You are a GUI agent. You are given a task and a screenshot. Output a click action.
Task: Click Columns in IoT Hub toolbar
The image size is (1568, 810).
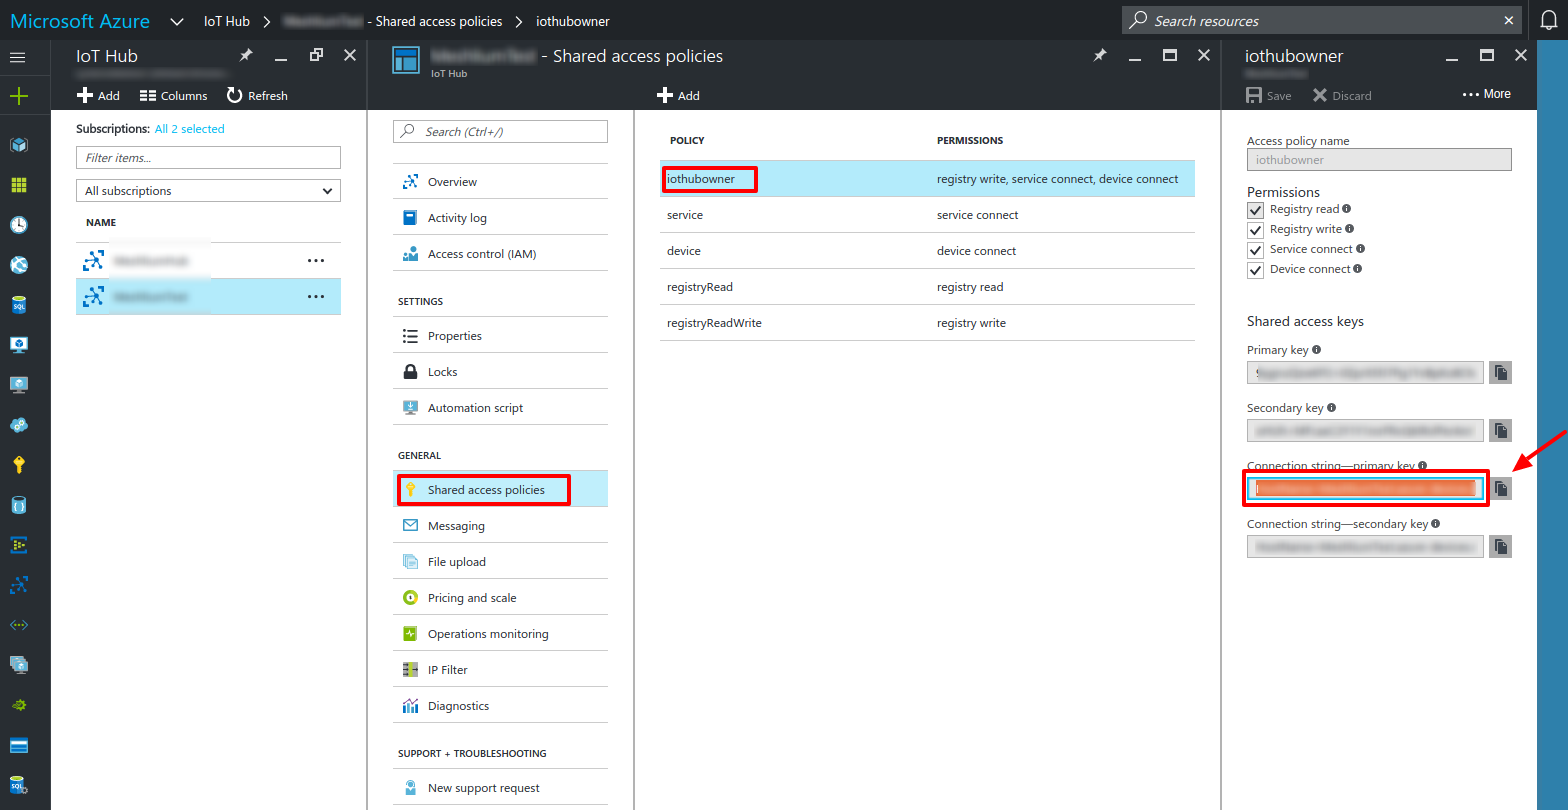[174, 96]
